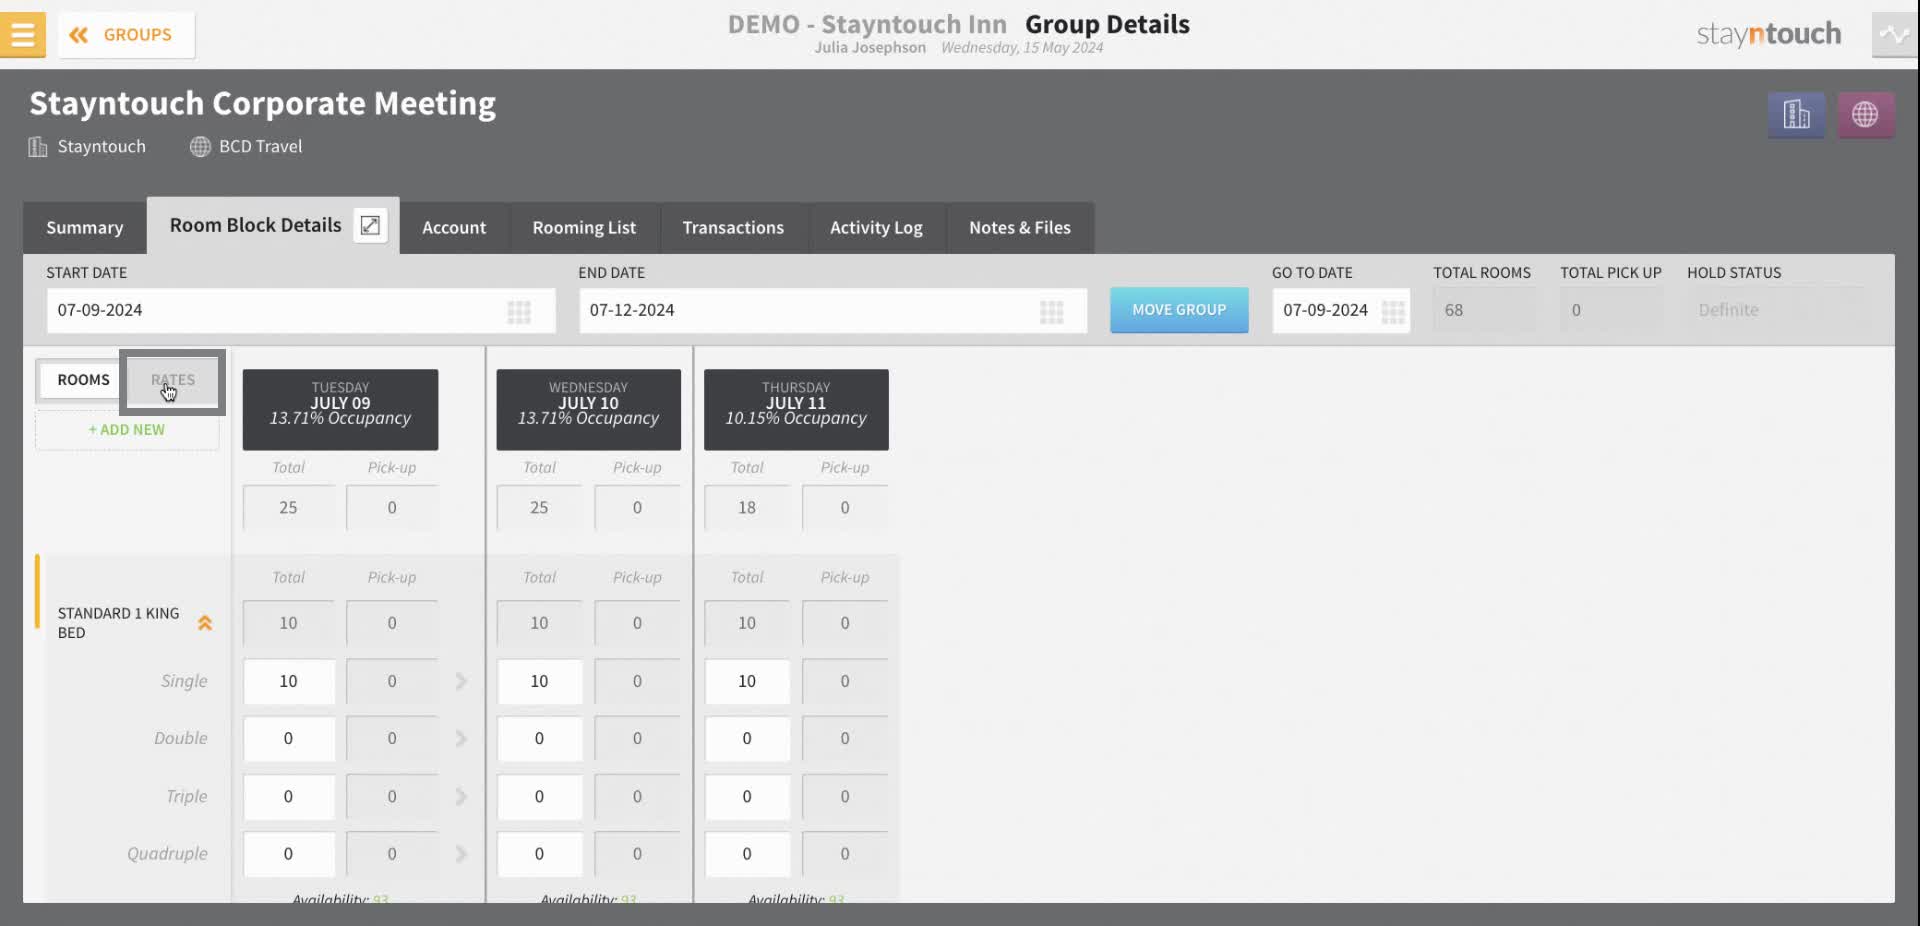Click the Triple July 09 total field

[x=288, y=797]
